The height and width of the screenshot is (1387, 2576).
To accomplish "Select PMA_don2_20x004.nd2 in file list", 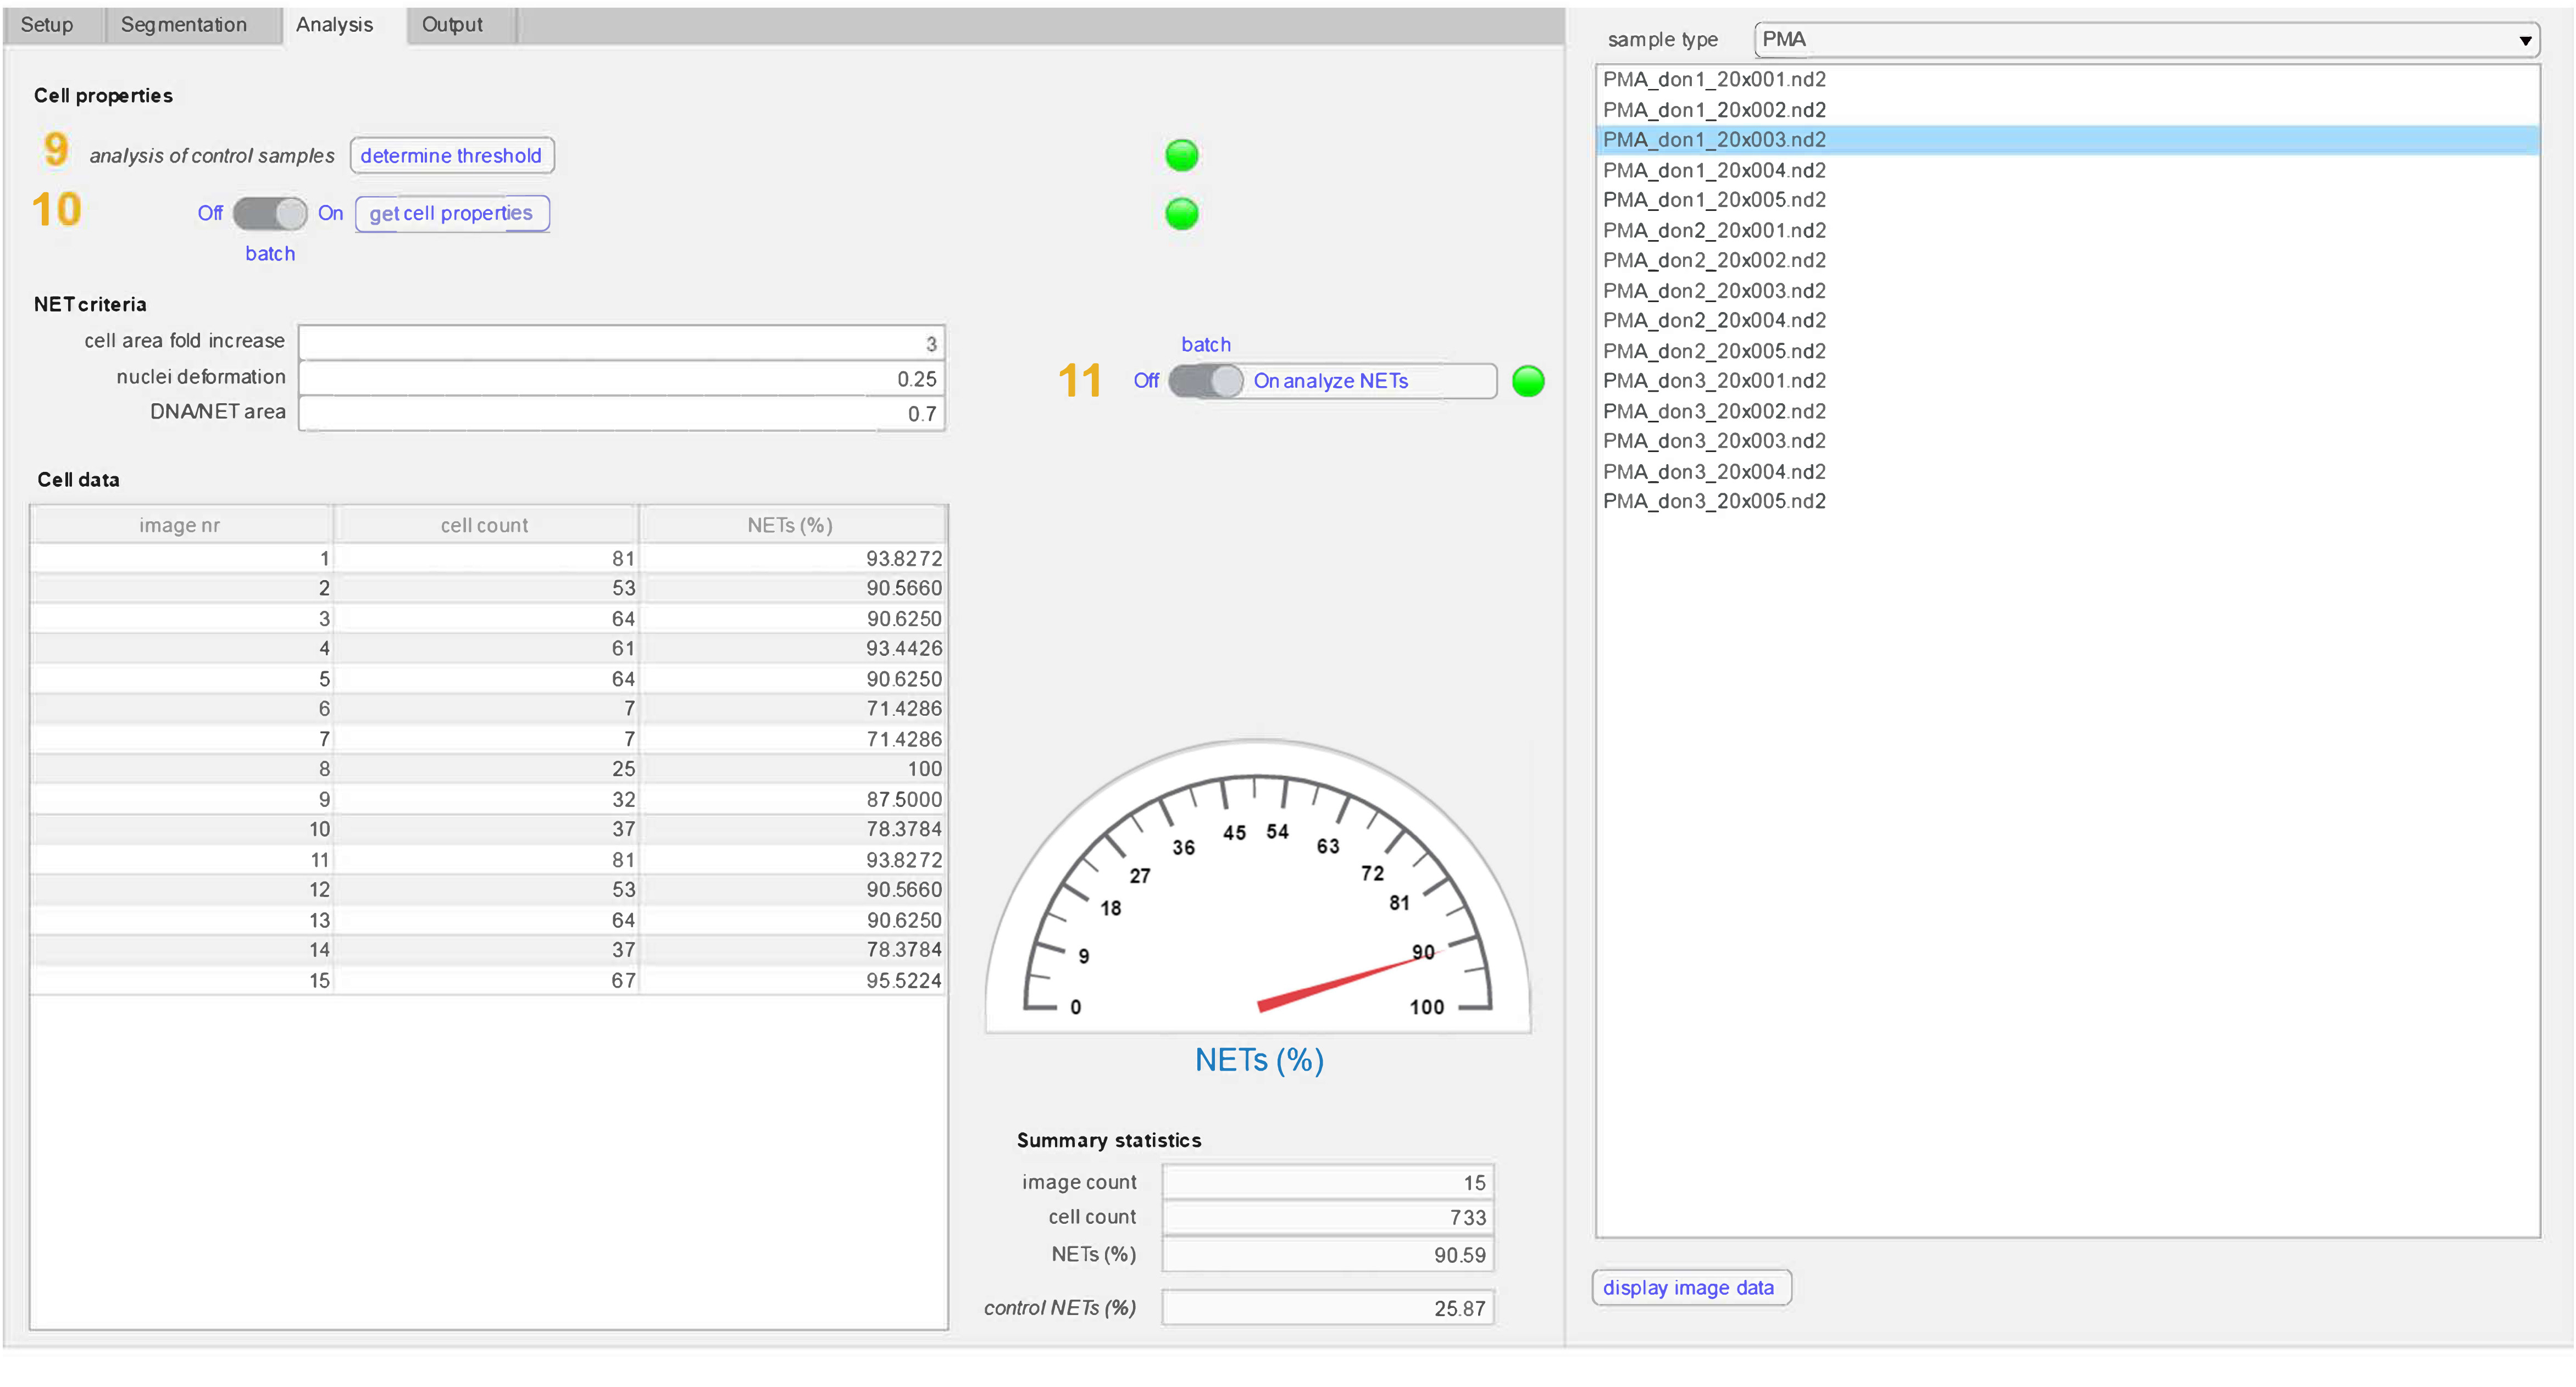I will 1714,320.
